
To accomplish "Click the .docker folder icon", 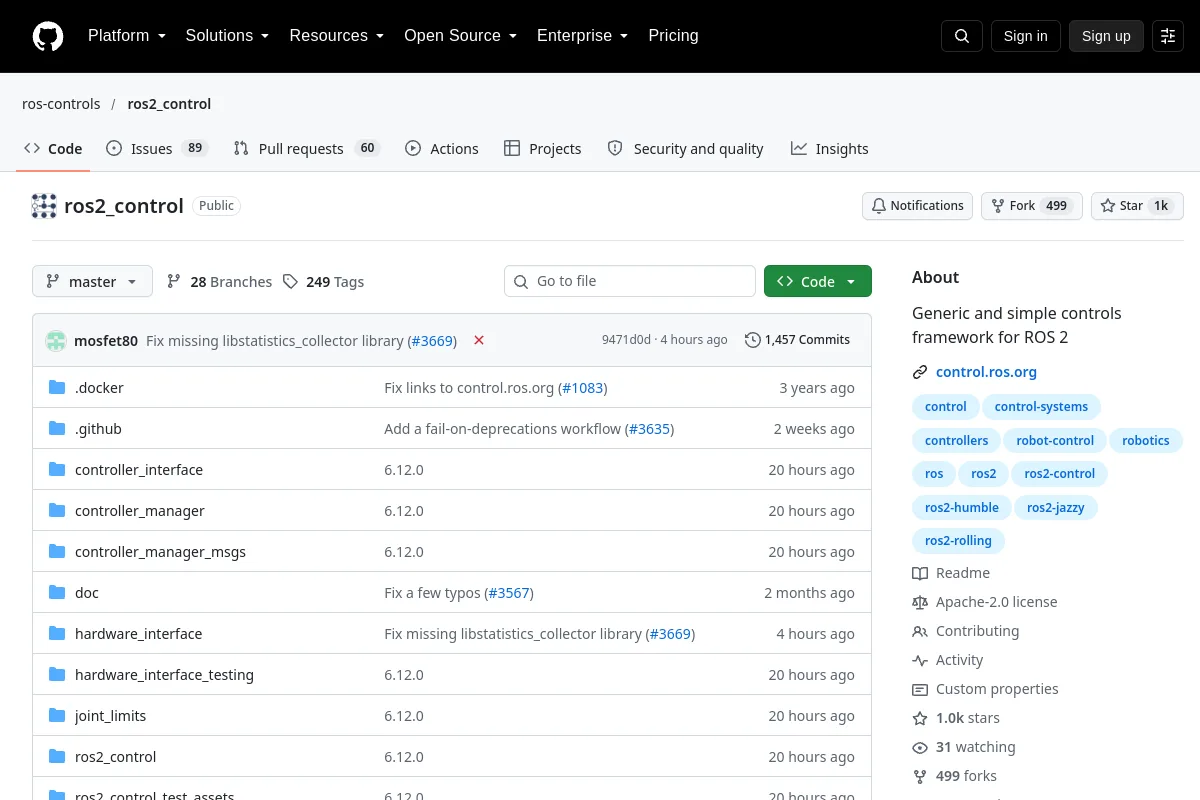I will (x=57, y=388).
